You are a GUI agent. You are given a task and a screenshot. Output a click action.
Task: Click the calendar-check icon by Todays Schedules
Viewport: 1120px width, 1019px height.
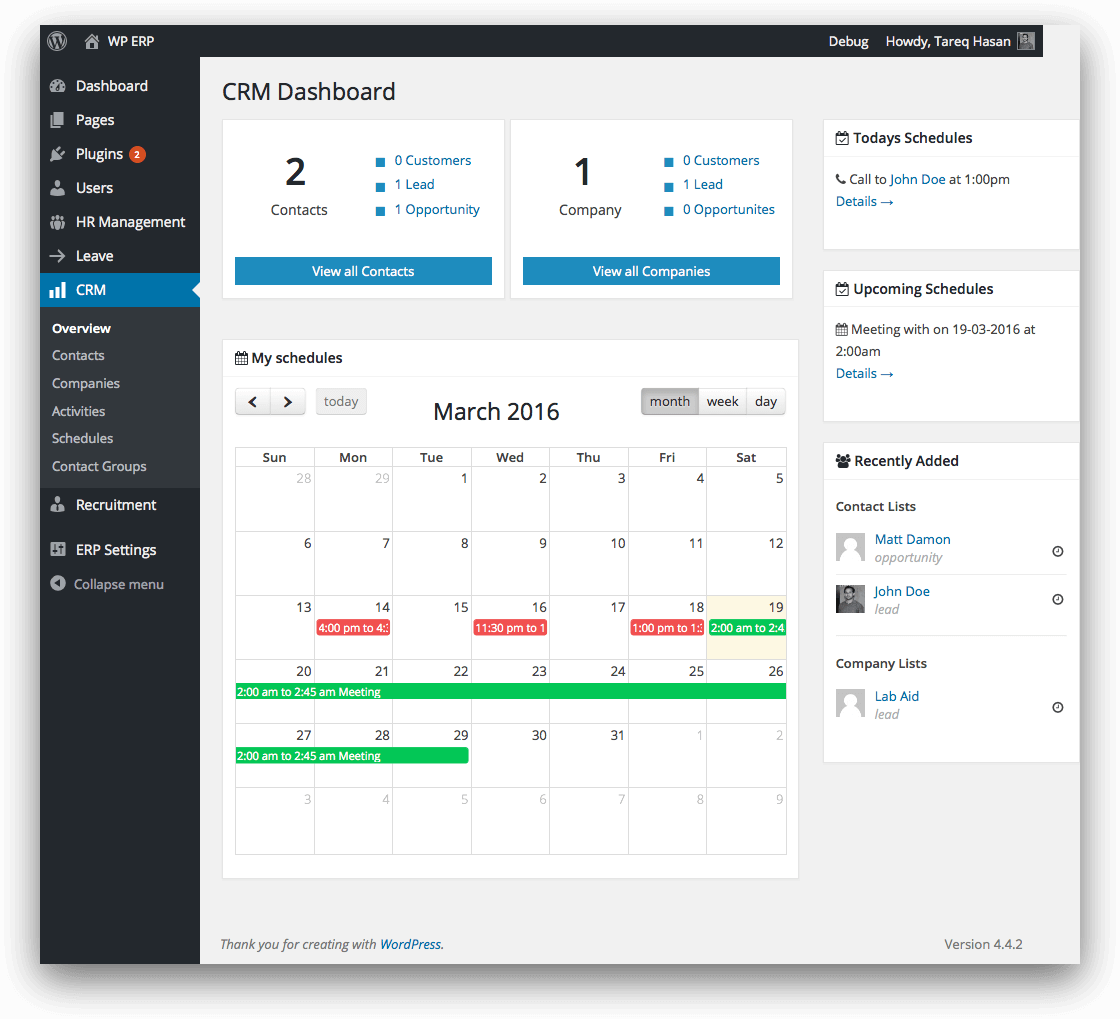click(842, 138)
